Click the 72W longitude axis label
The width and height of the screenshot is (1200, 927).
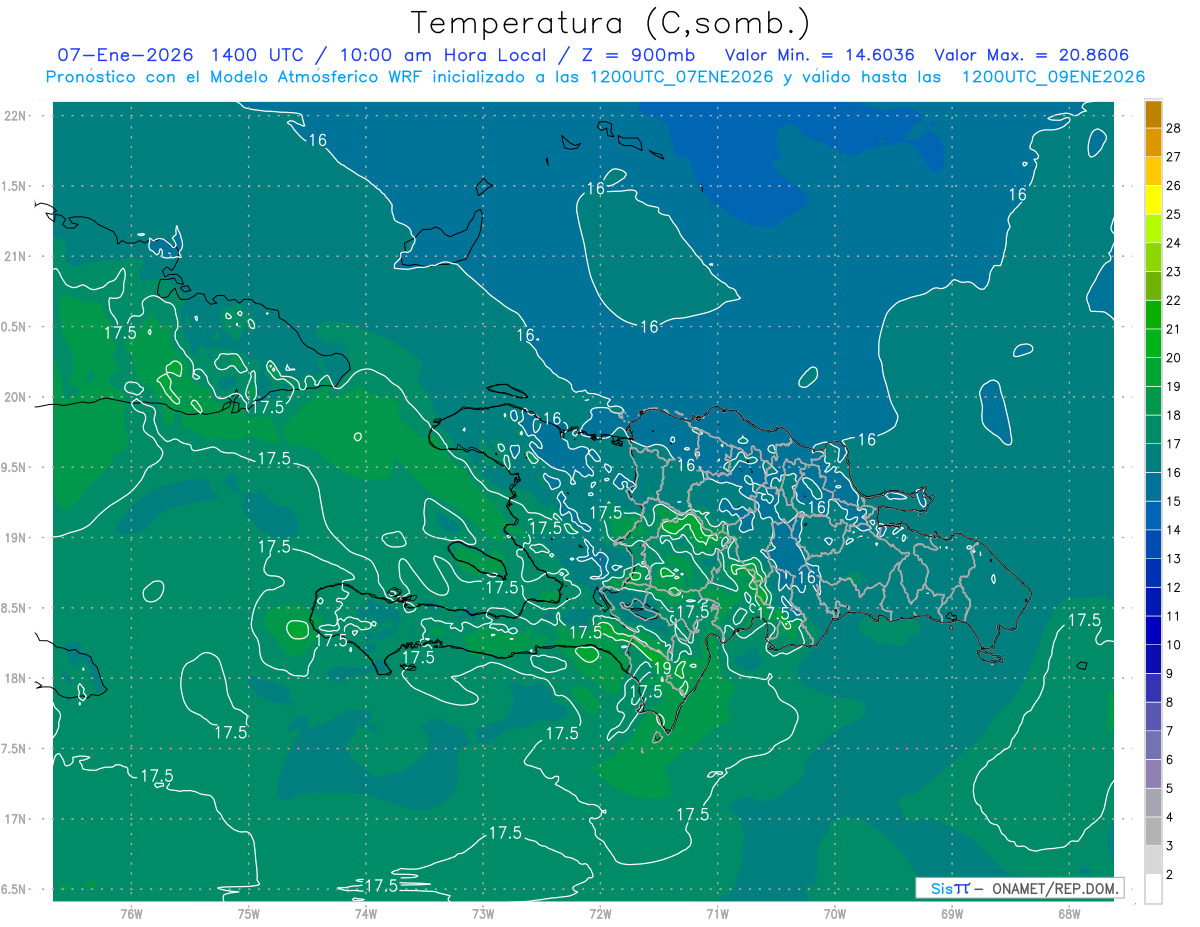(600, 912)
